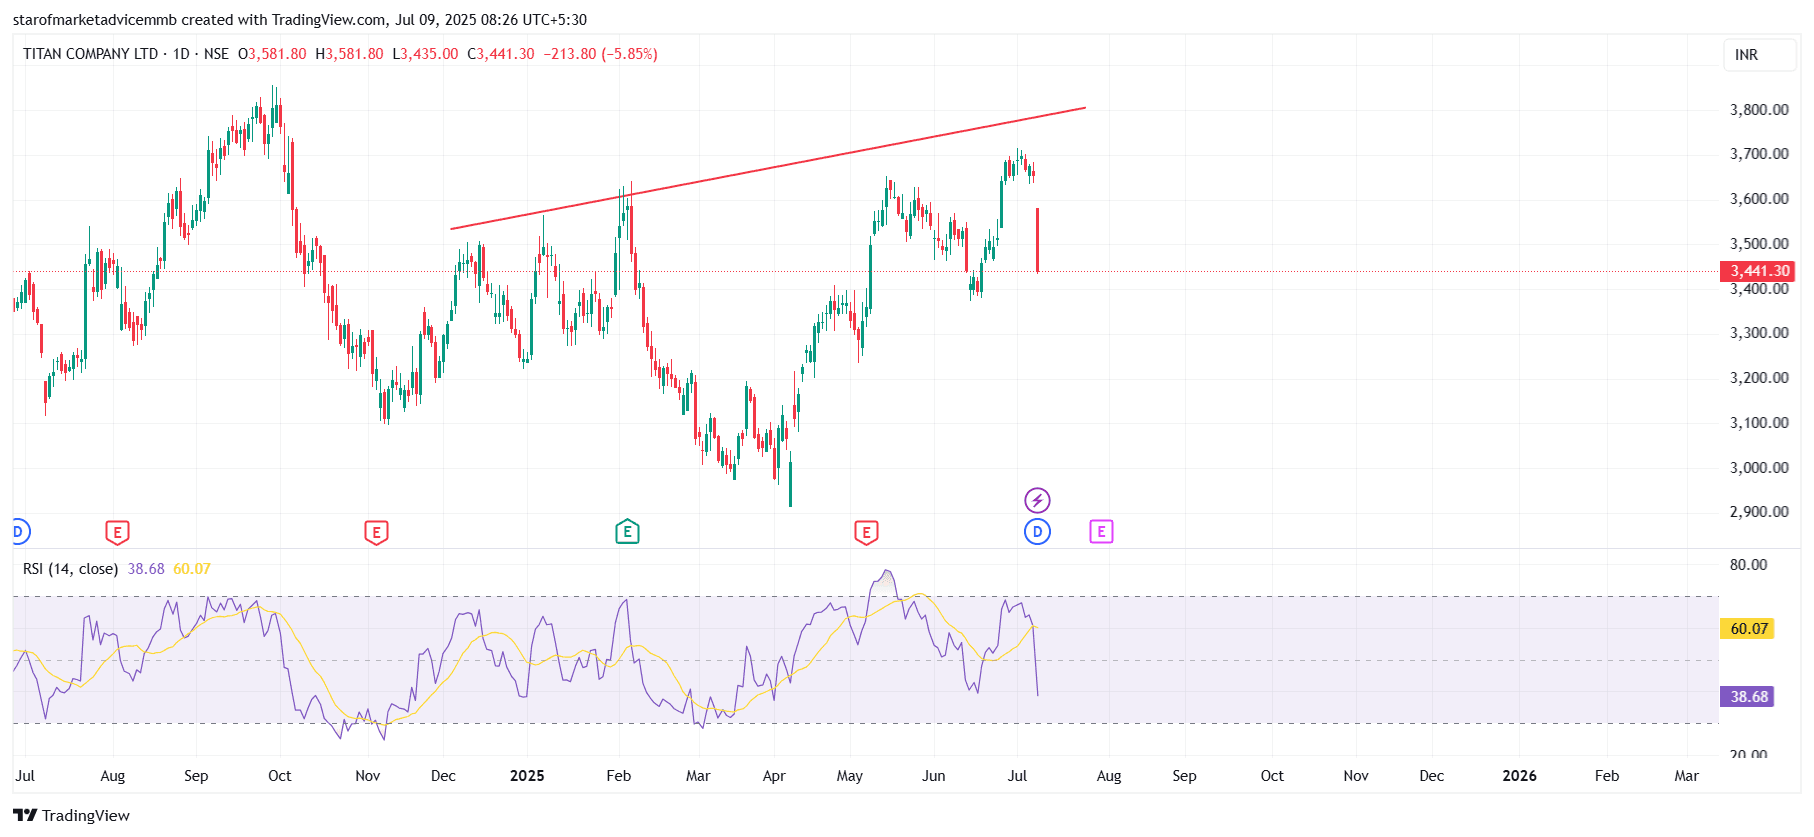Click the TradingView logo
This screenshot has width=1814, height=837.
(72, 815)
